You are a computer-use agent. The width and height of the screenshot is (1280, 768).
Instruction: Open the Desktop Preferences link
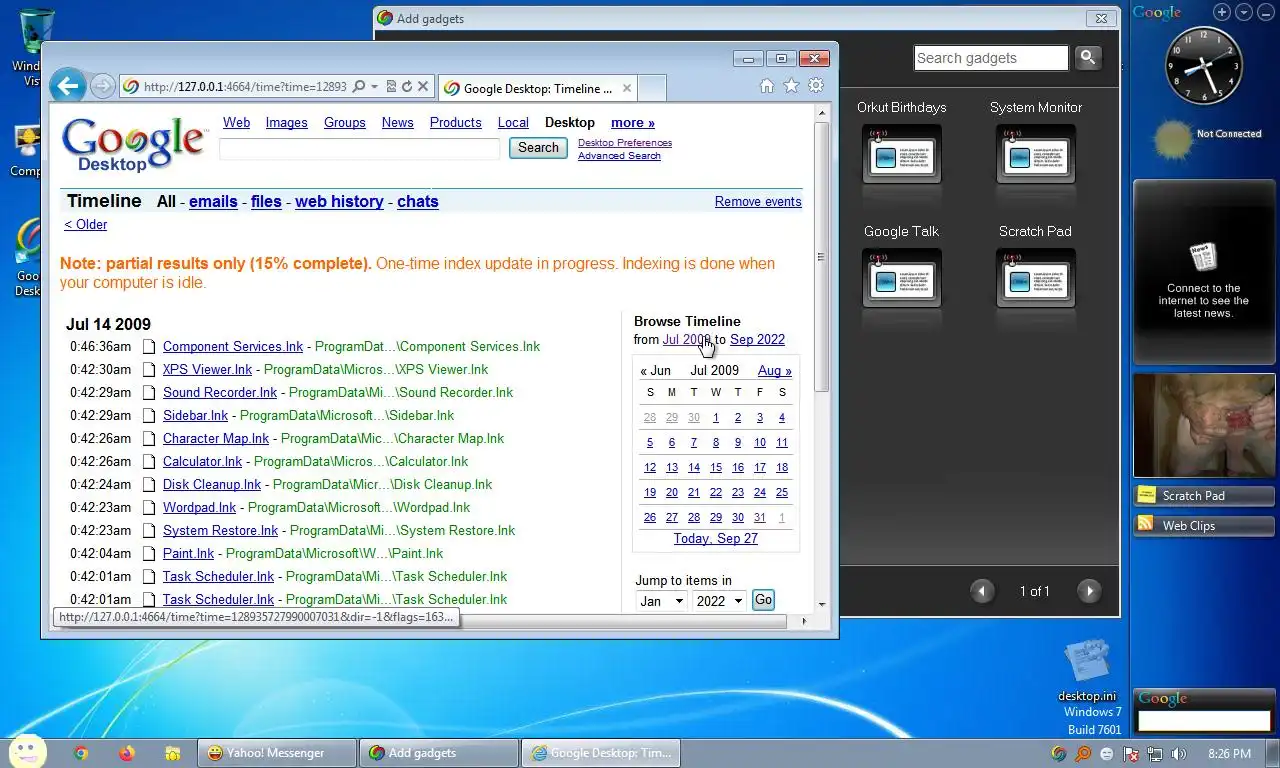[625, 143]
